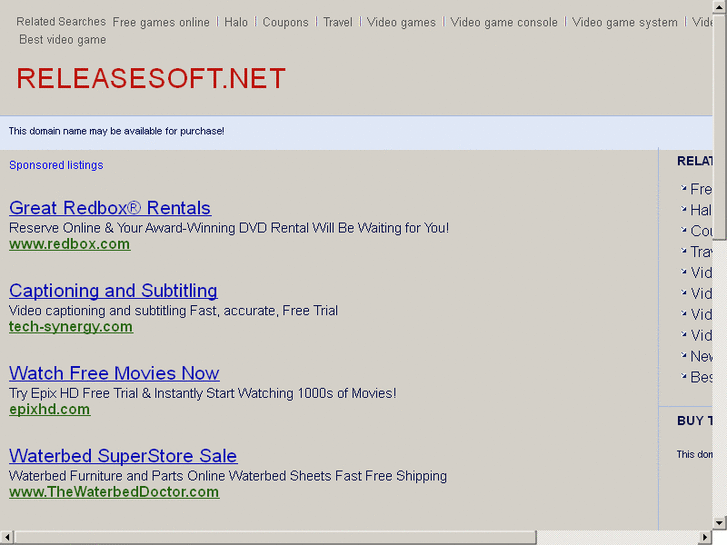727x545 pixels.
Task: Click the Video games related search at top
Action: (x=402, y=22)
